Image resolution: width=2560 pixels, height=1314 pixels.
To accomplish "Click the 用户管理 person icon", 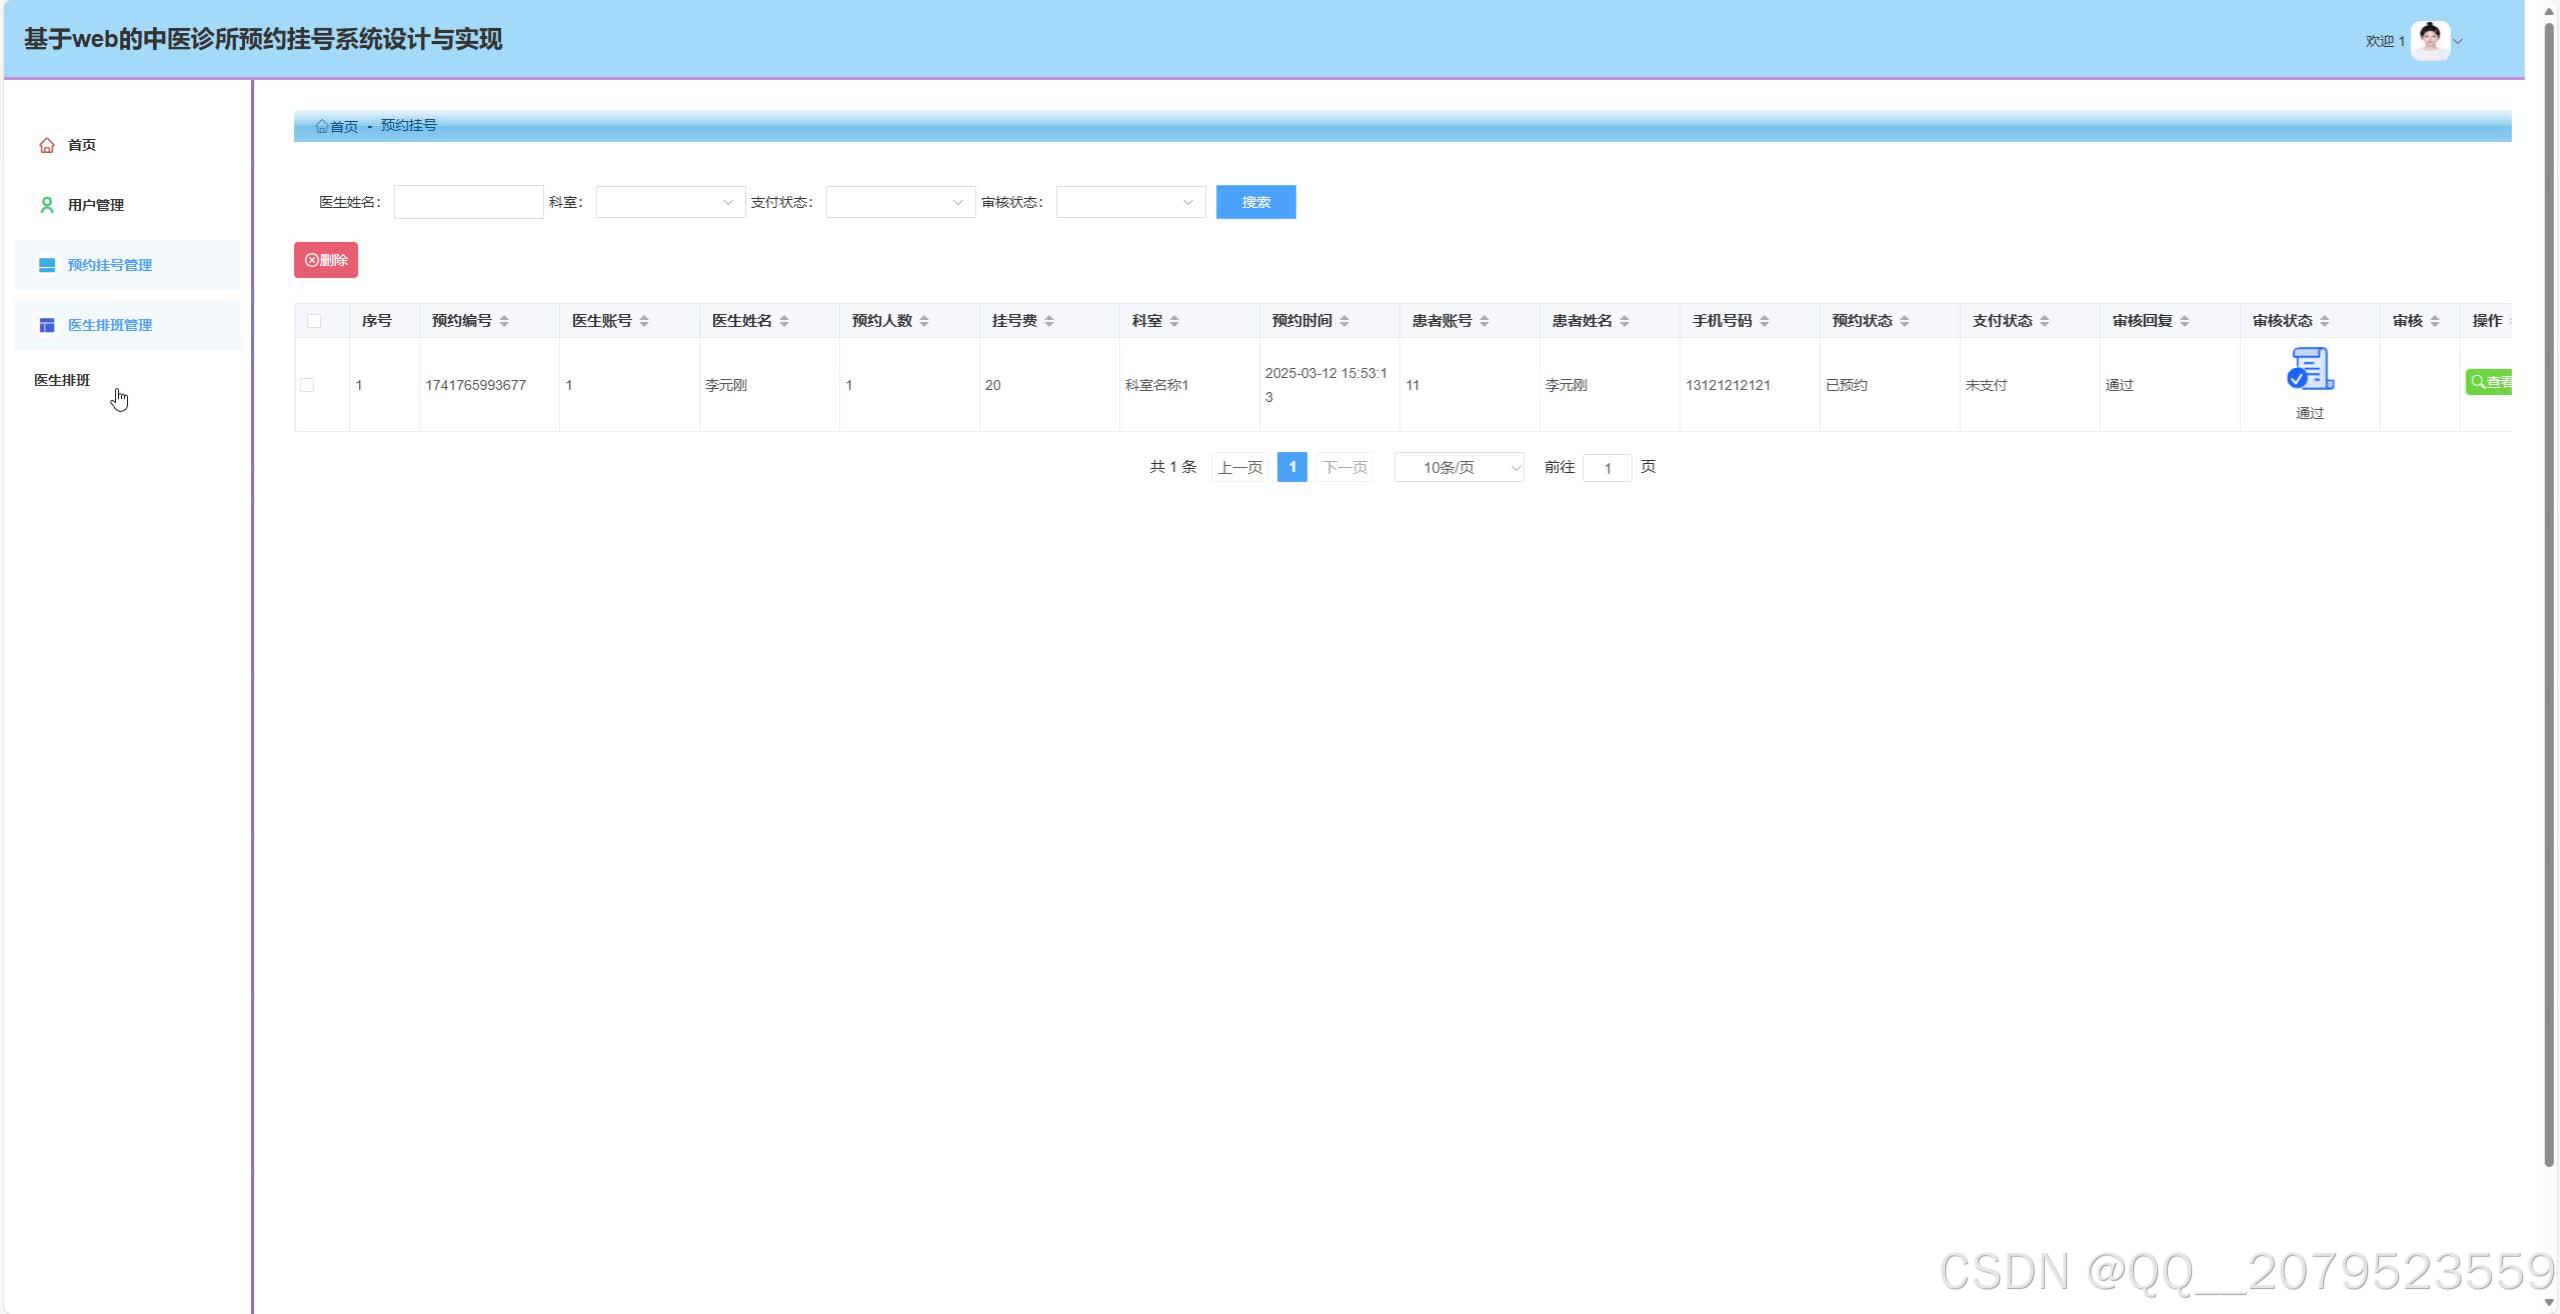I will (x=46, y=205).
